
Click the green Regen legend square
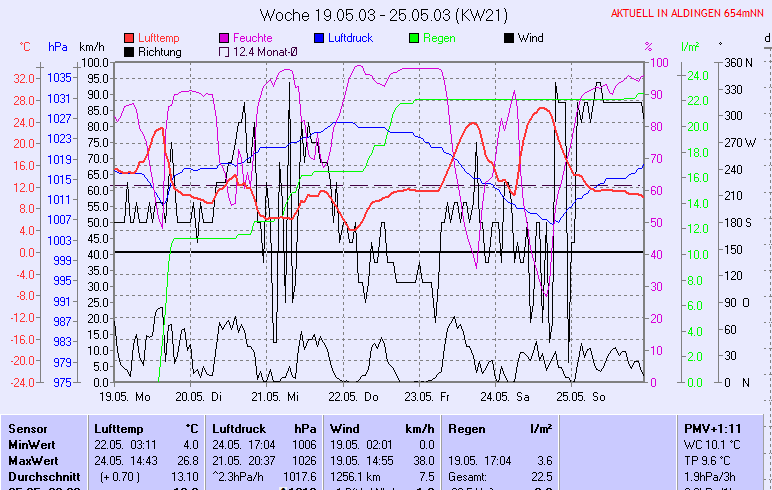[x=415, y=38]
